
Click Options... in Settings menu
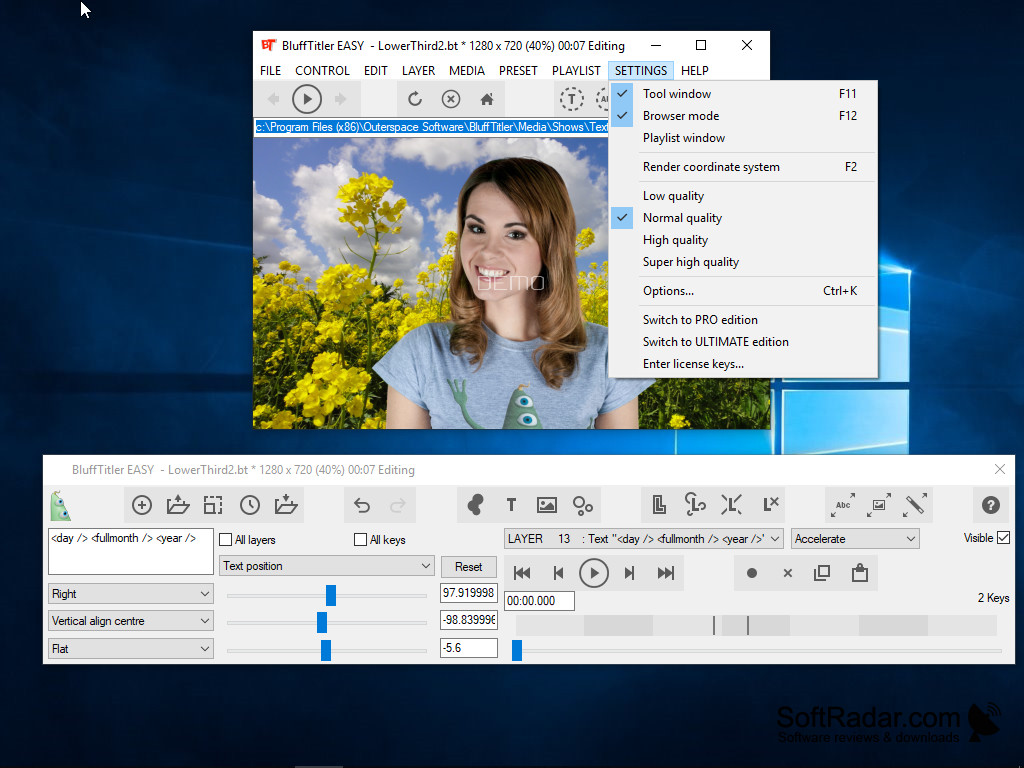tap(743, 291)
